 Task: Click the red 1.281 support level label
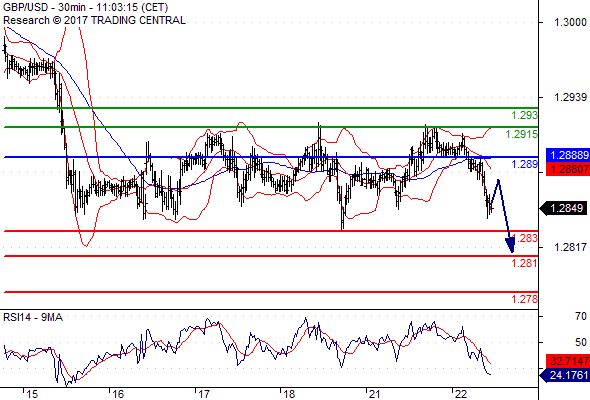tap(525, 263)
